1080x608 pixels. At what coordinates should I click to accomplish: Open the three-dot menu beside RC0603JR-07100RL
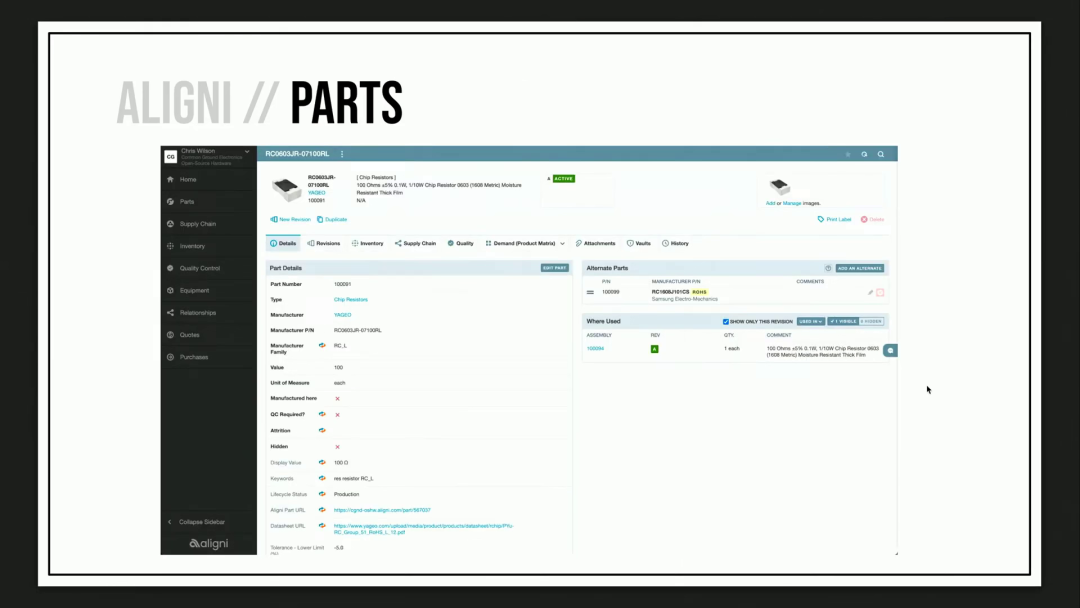(342, 154)
